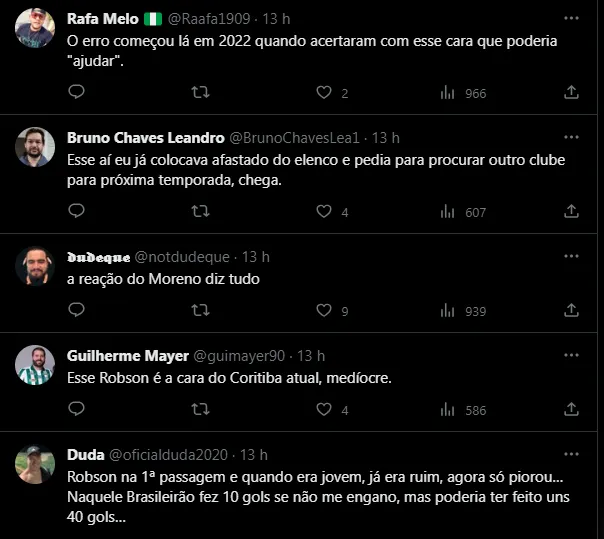Like Rafa Melo's tweet
The height and width of the screenshot is (539, 604).
pyautogui.click(x=323, y=93)
